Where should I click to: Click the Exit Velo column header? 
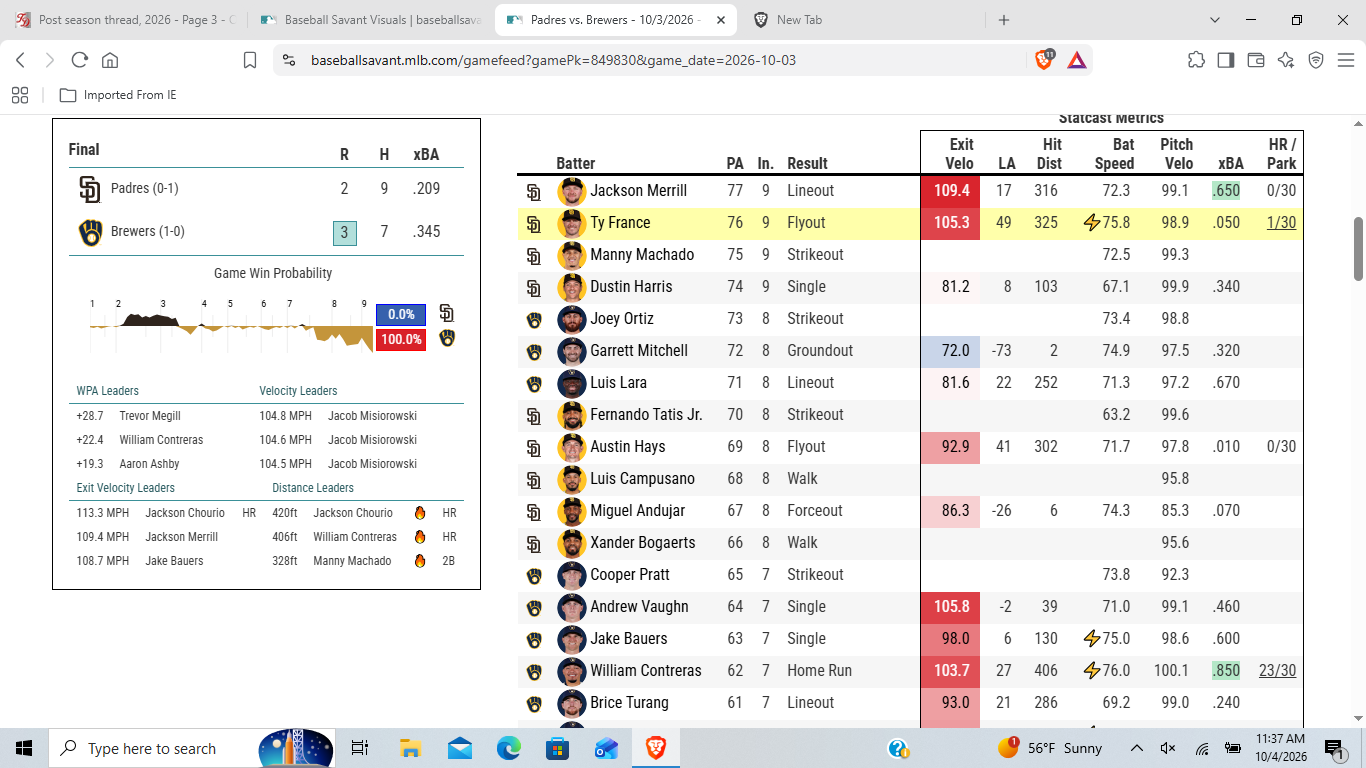(960, 154)
